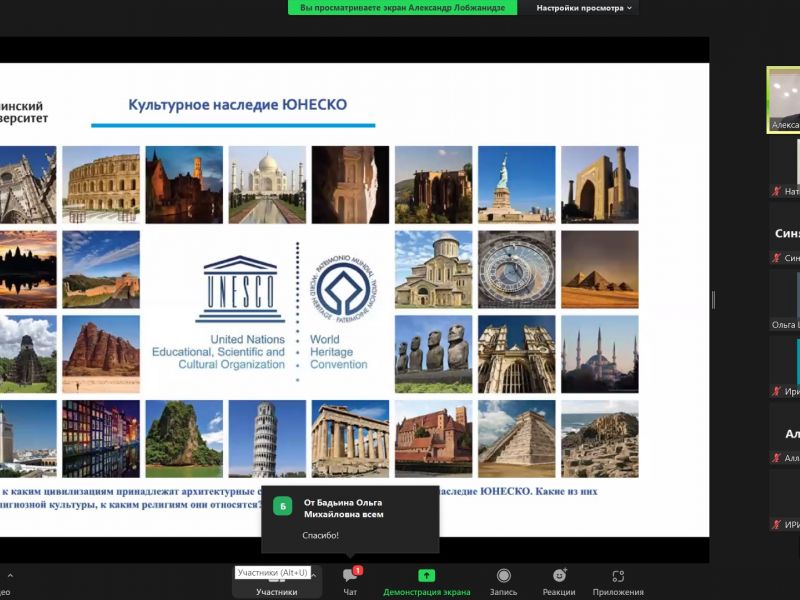The height and width of the screenshot is (600, 800).
Task: Open the Настройки просмотра view settings dropdown
Action: [x=584, y=8]
